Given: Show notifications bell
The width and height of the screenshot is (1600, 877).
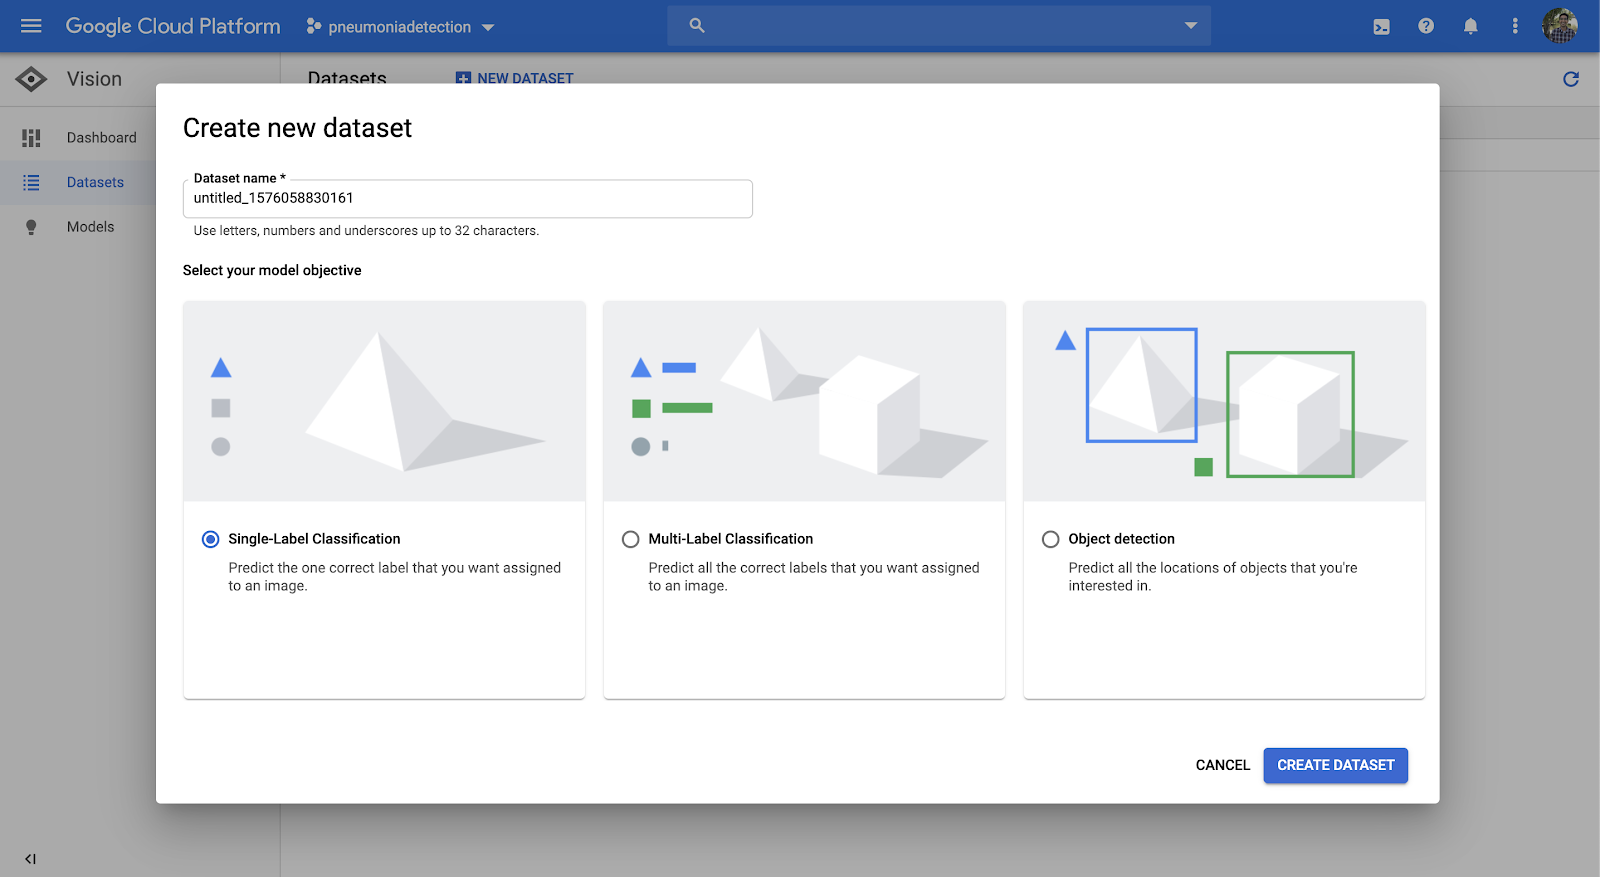Looking at the screenshot, I should click(1470, 27).
